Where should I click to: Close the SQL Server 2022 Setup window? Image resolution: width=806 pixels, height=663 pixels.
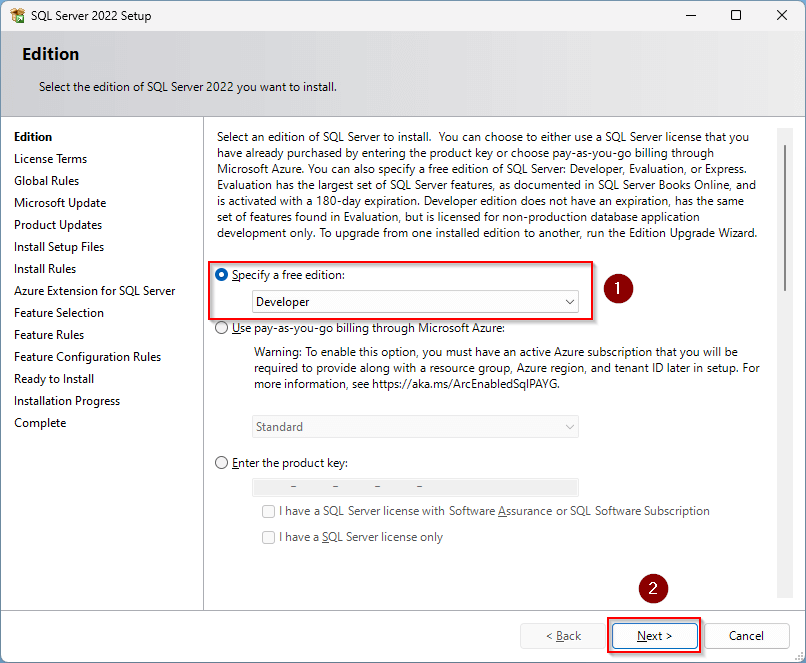(x=782, y=16)
